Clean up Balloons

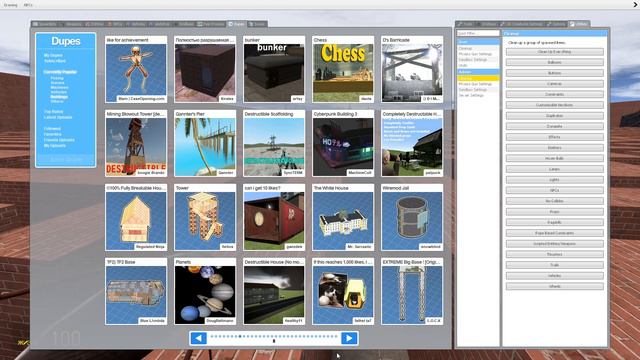555,62
